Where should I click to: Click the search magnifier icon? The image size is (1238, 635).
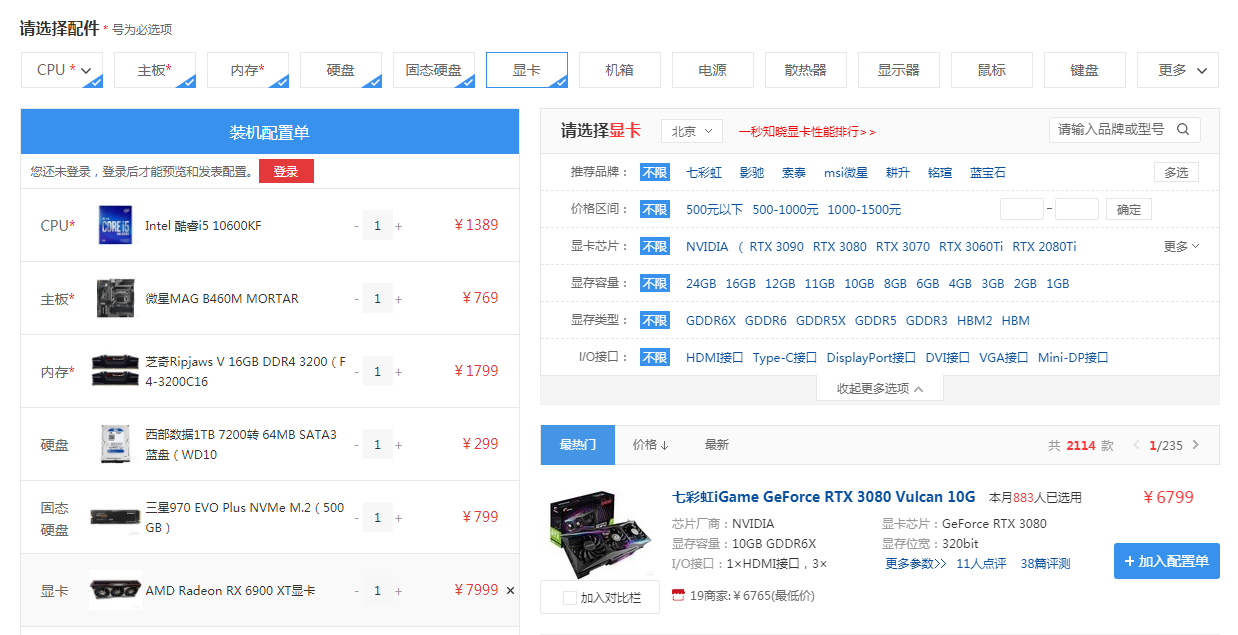tap(1183, 129)
